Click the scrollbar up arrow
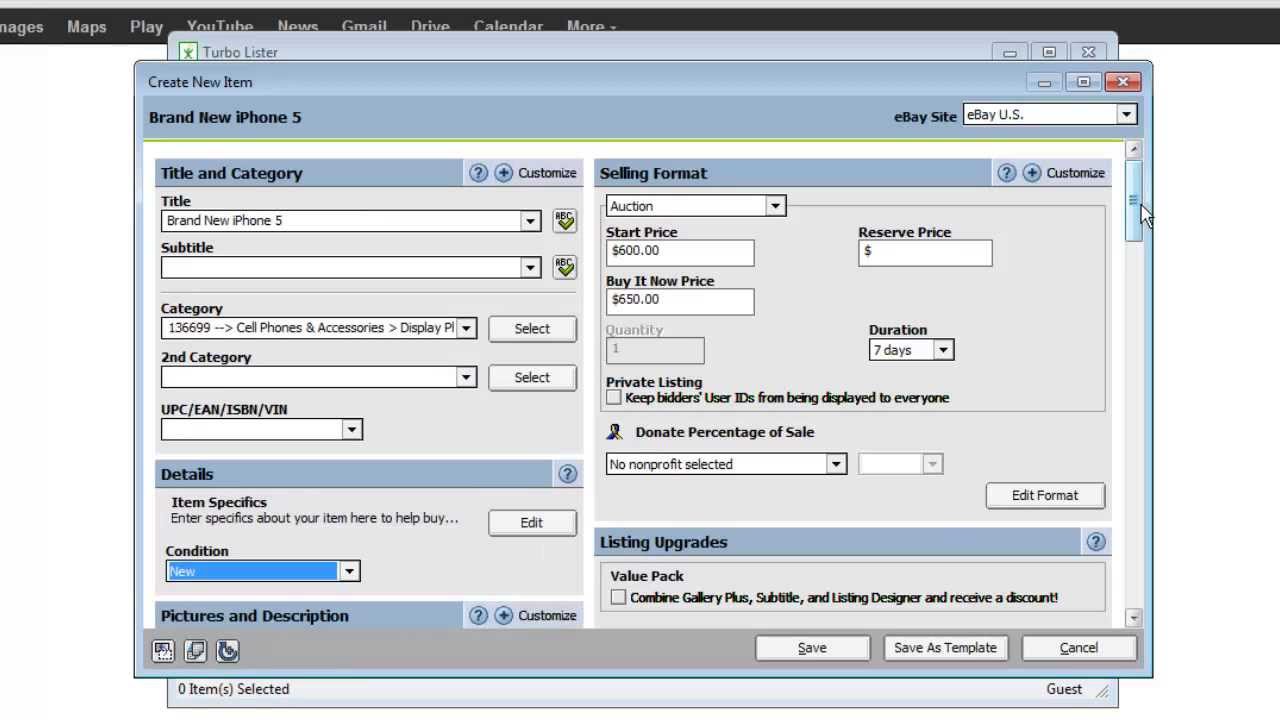This screenshot has height=720, width=1280. click(1133, 150)
